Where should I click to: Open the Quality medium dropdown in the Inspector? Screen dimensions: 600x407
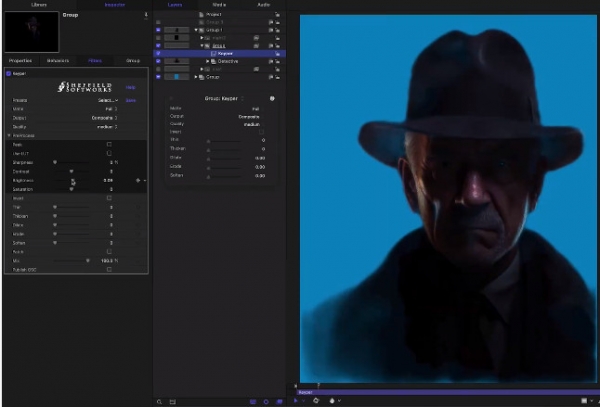coord(107,127)
